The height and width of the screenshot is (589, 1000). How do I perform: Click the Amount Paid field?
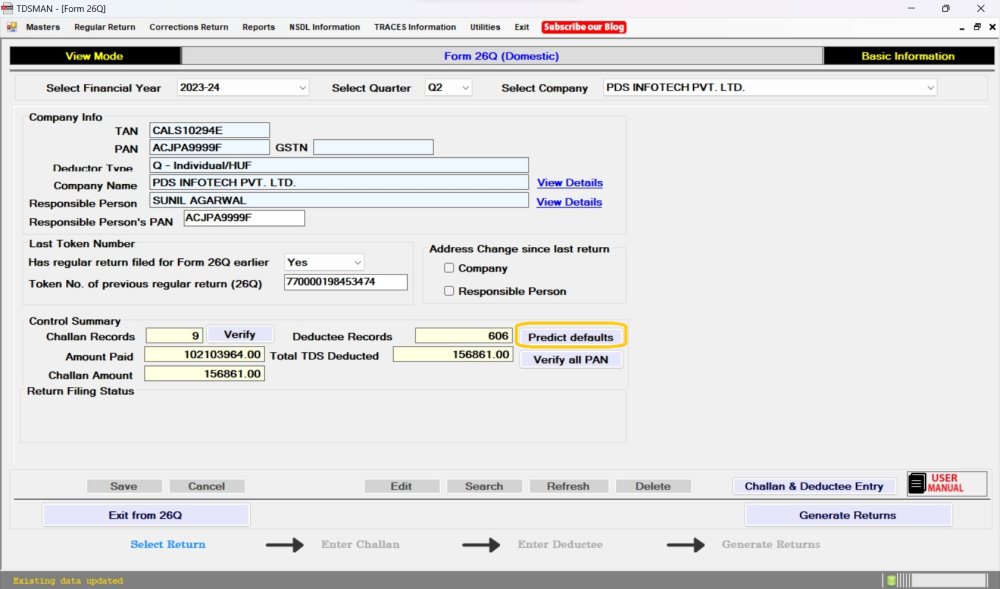[x=204, y=354]
